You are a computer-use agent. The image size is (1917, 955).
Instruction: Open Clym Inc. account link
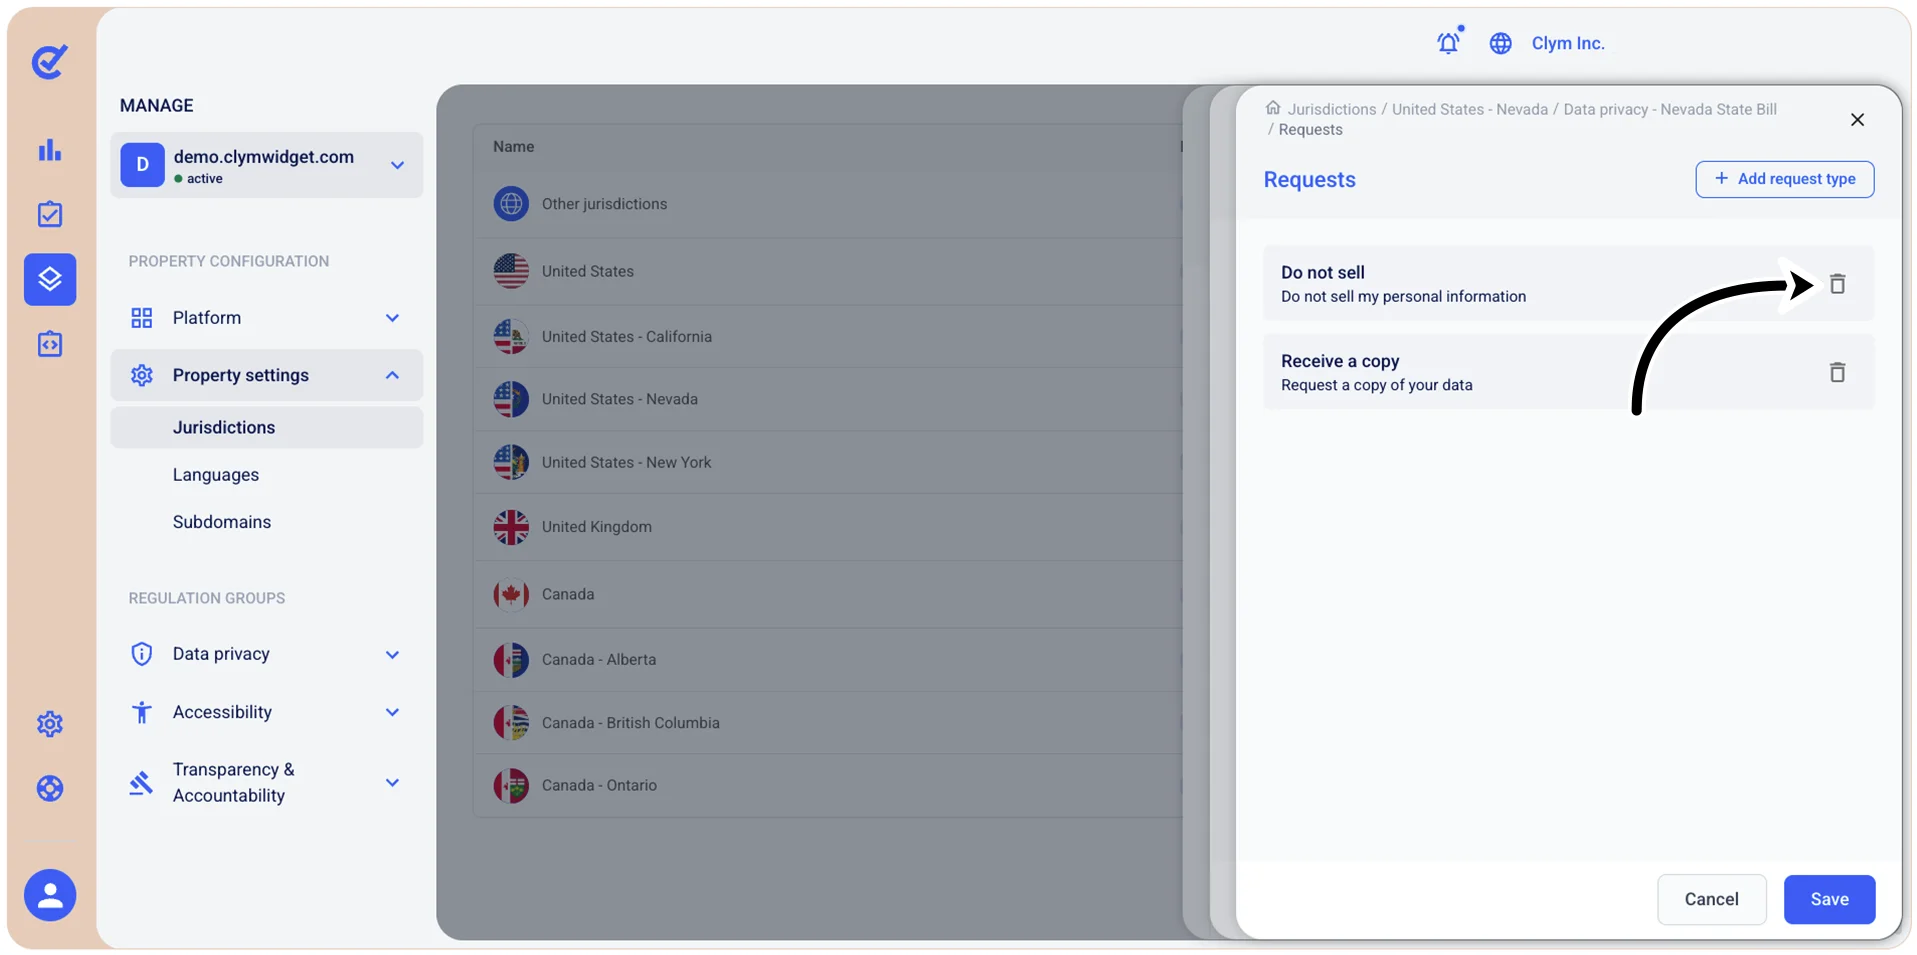(1567, 43)
